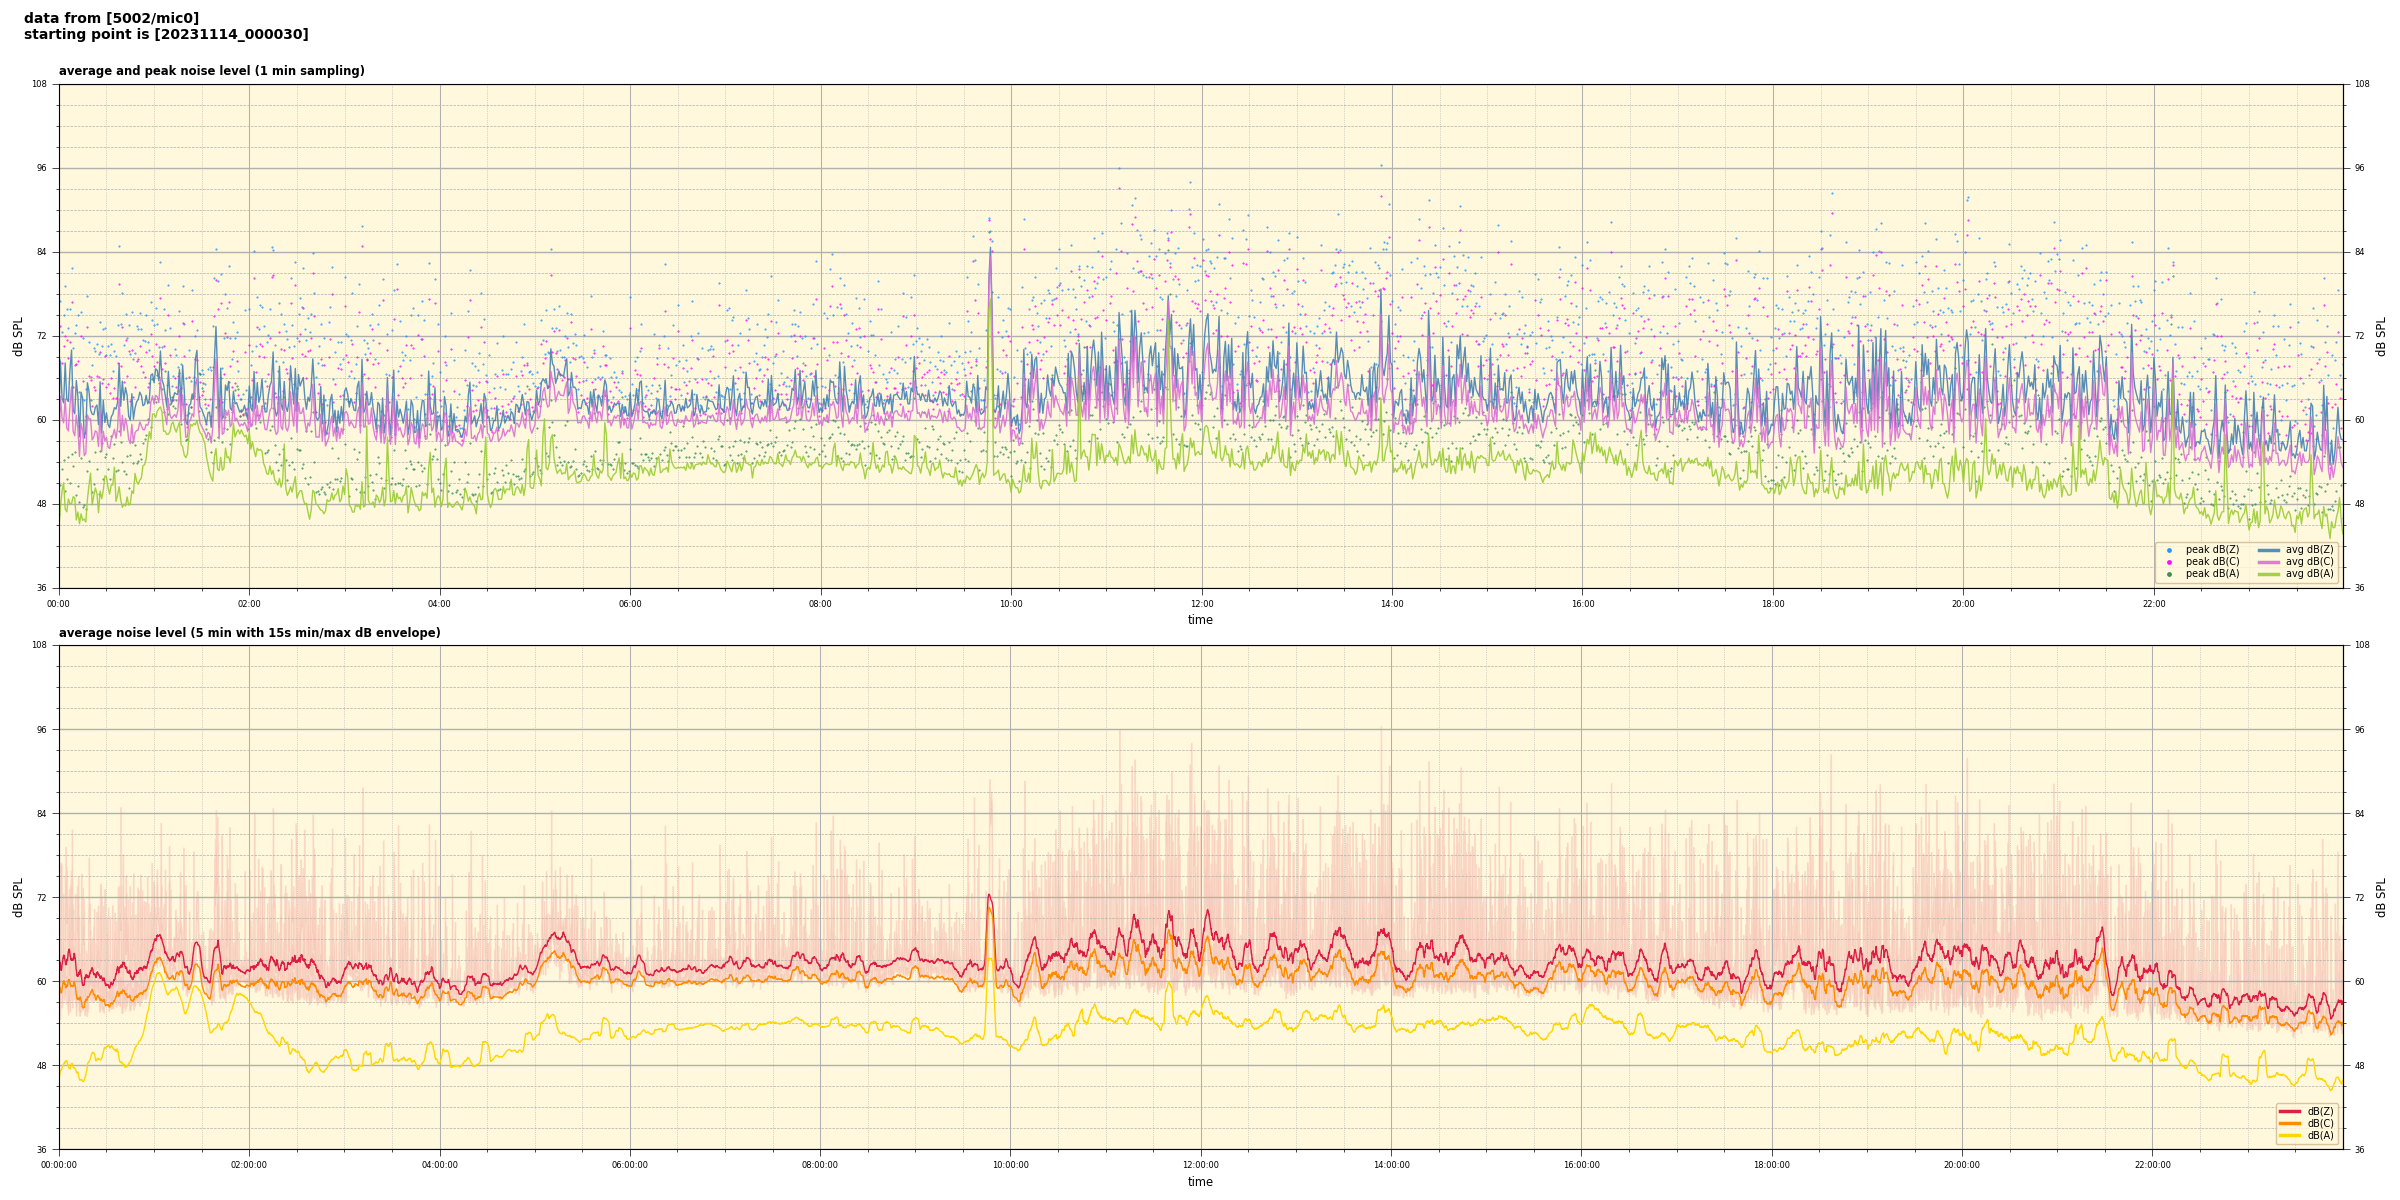Click the large spike near 09:45 in upper chart
2400x1200 pixels.
(990, 260)
